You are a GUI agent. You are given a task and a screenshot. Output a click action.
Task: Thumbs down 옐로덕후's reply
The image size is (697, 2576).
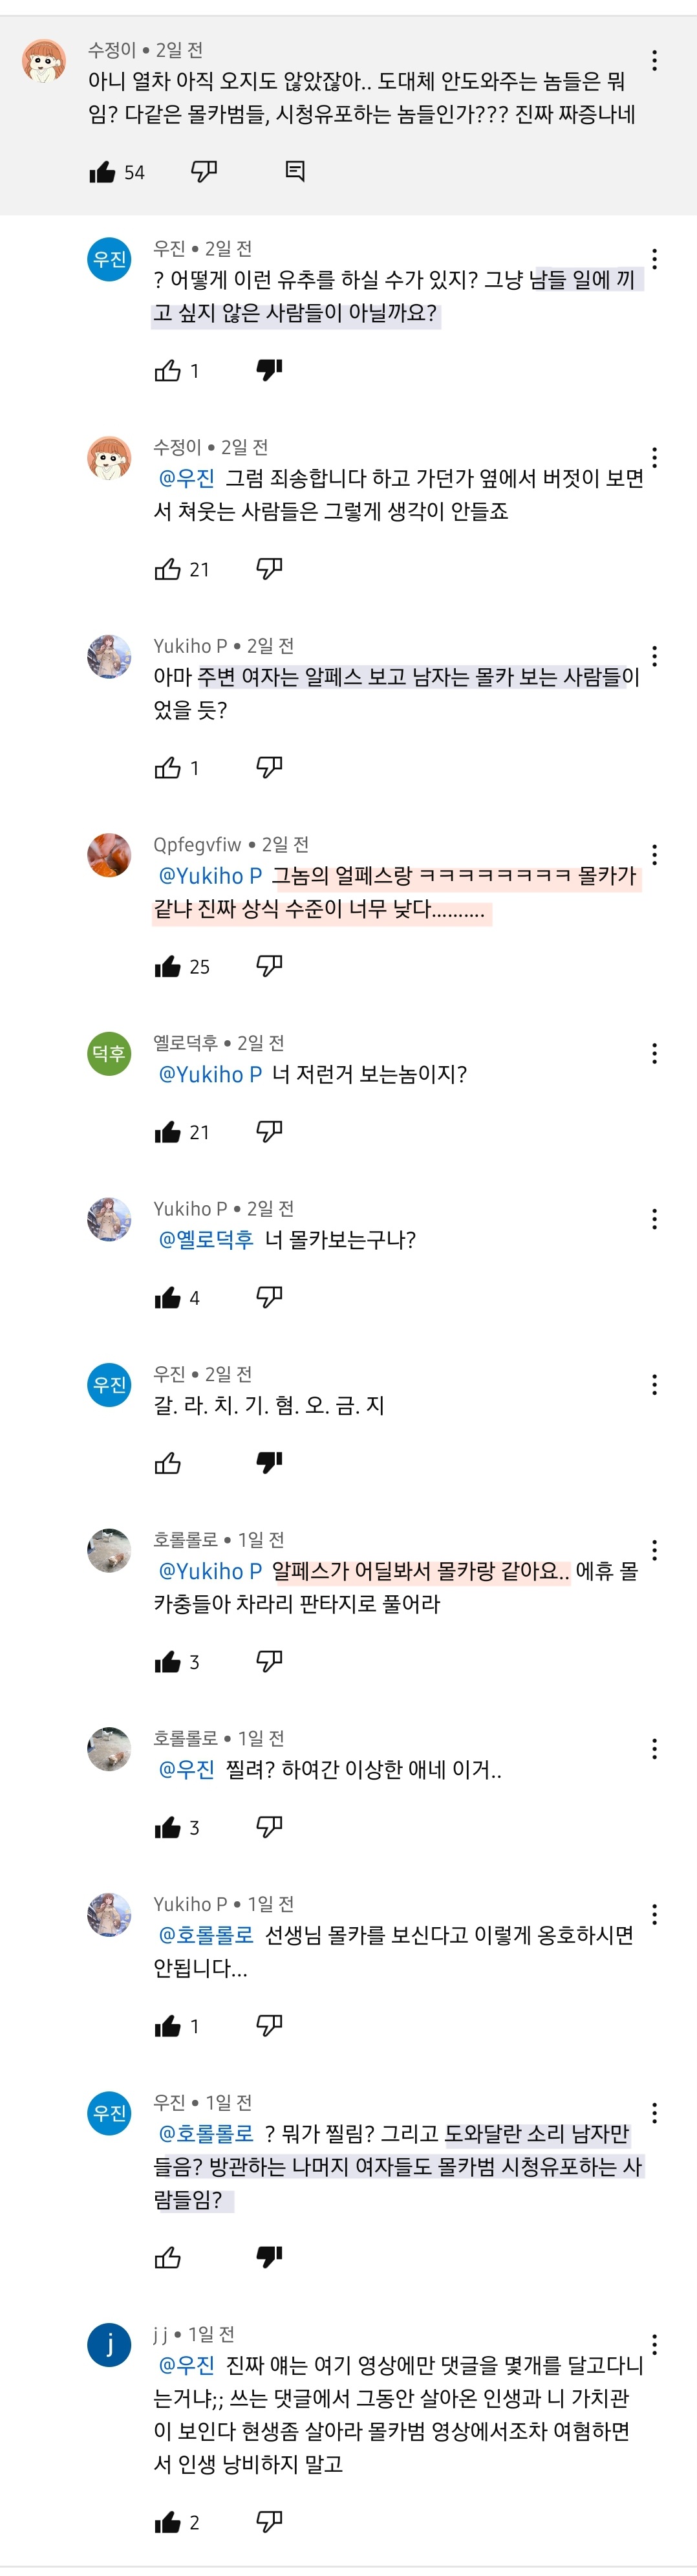(269, 1131)
